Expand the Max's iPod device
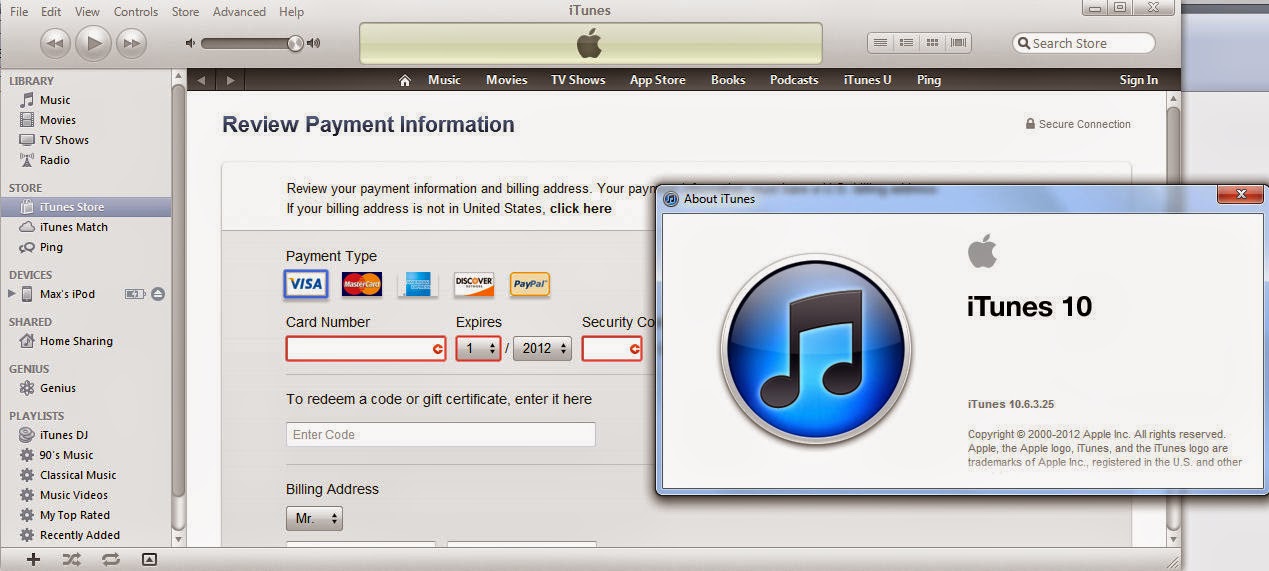Viewport: 1269px width, 571px height. (x=12, y=294)
